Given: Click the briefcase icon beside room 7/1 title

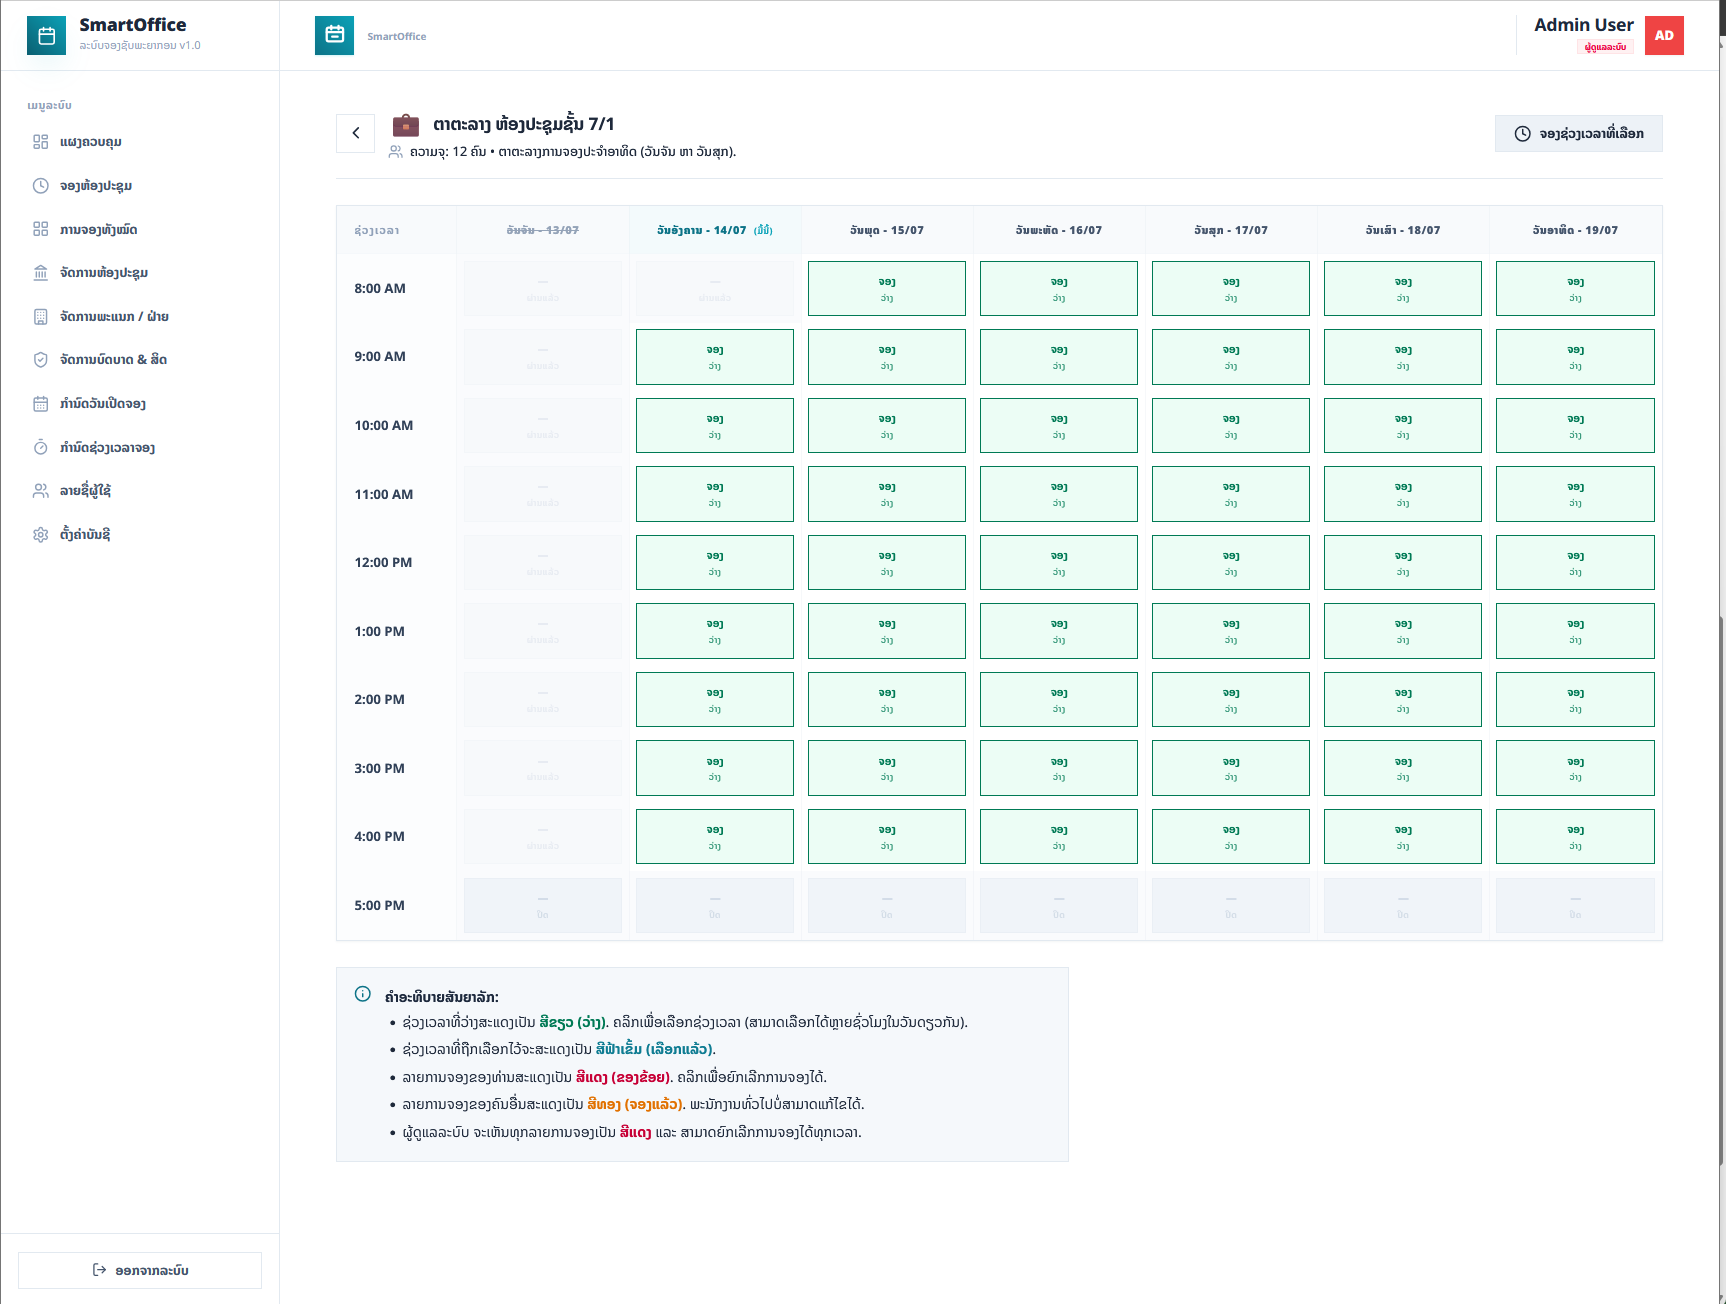Looking at the screenshot, I should point(406,125).
